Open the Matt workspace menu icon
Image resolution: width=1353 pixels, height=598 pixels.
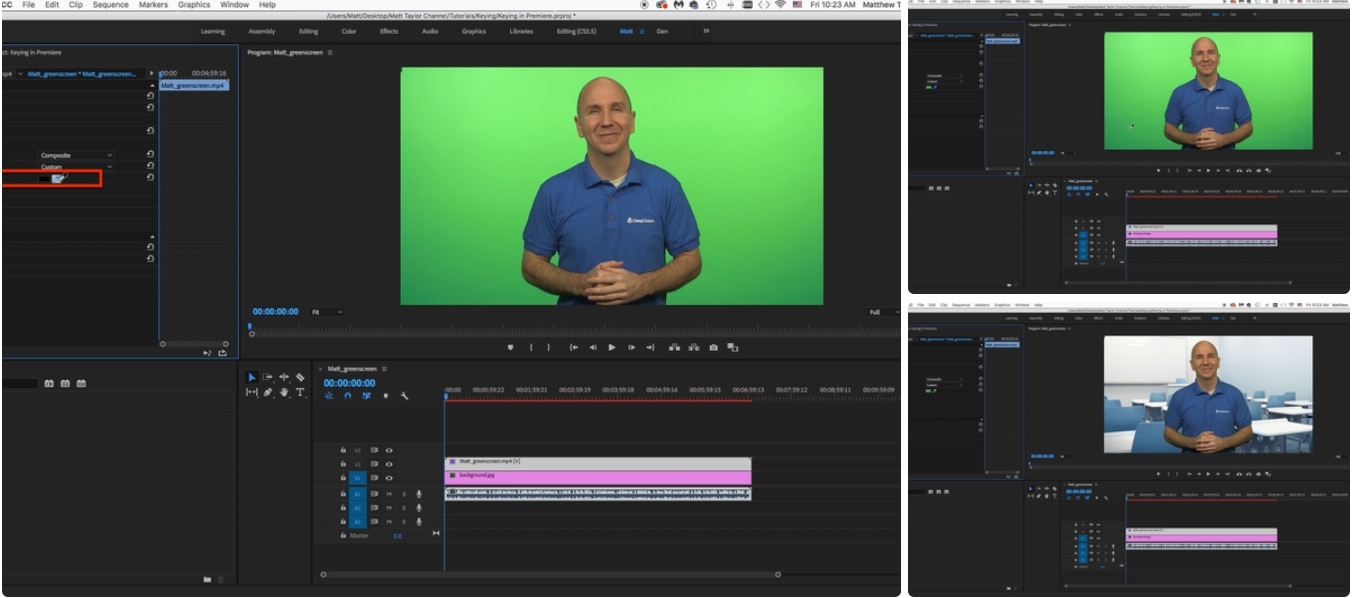(x=642, y=32)
